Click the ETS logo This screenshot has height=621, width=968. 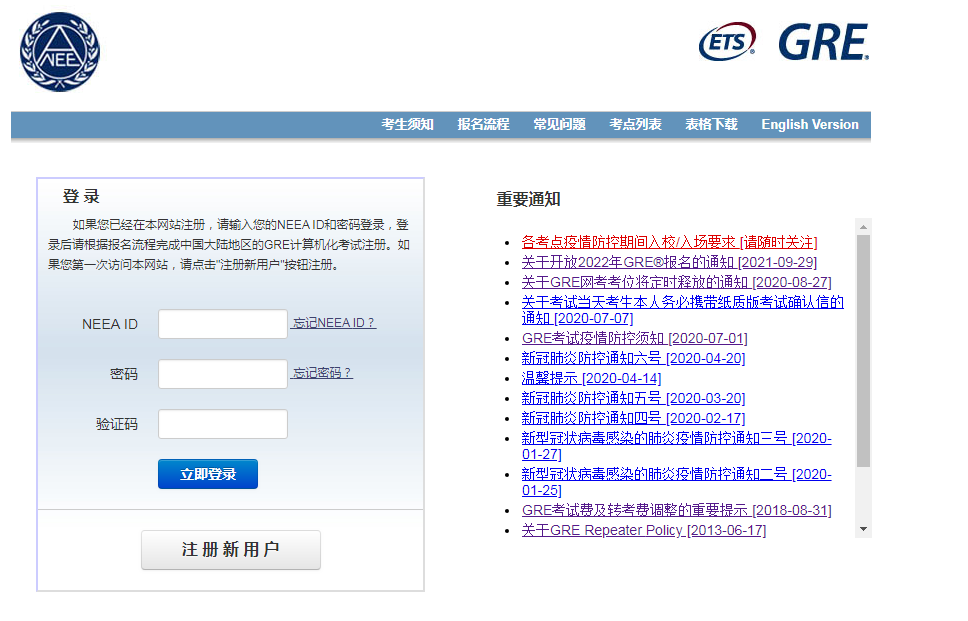[727, 42]
